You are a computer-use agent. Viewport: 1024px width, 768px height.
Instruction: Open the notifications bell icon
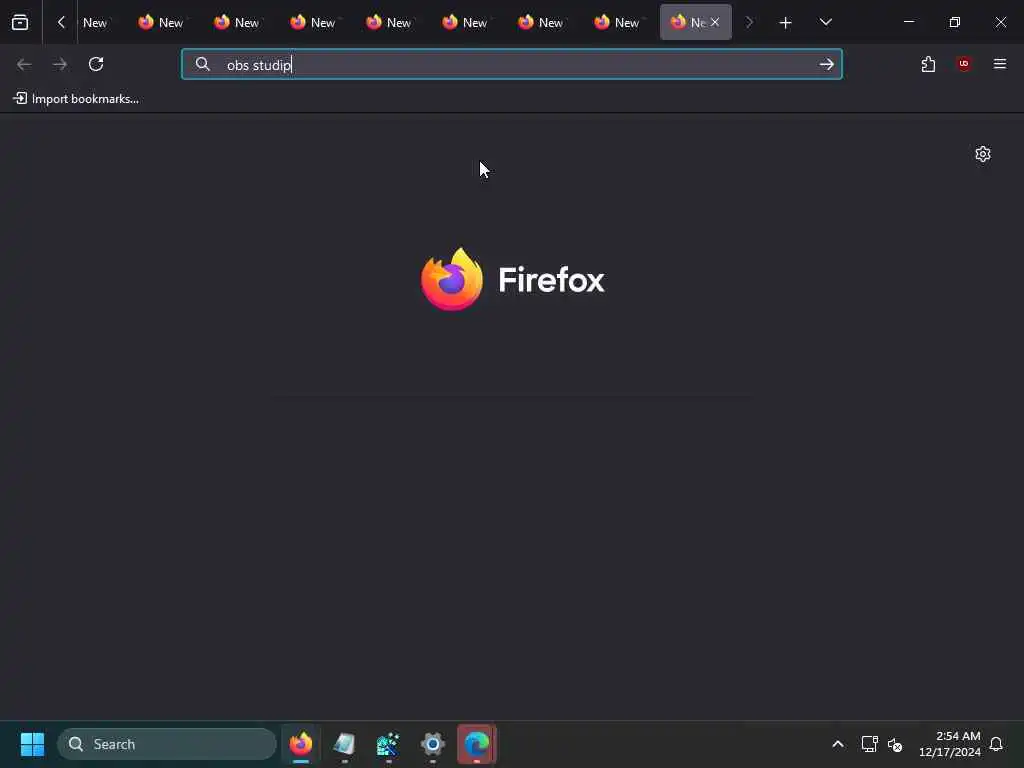tap(996, 744)
